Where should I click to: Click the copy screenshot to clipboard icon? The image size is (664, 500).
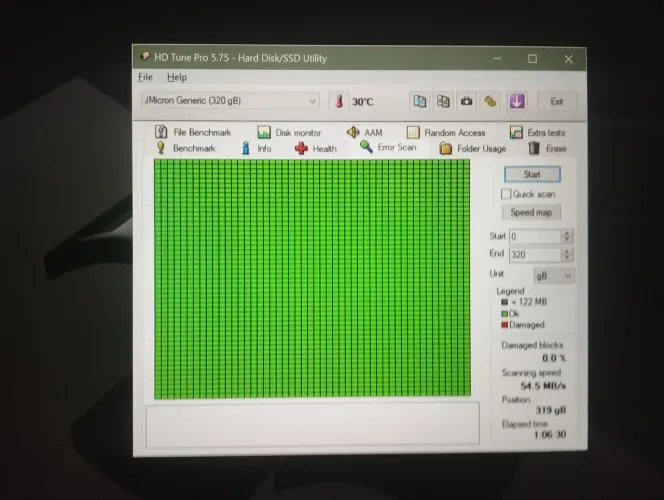[443, 102]
